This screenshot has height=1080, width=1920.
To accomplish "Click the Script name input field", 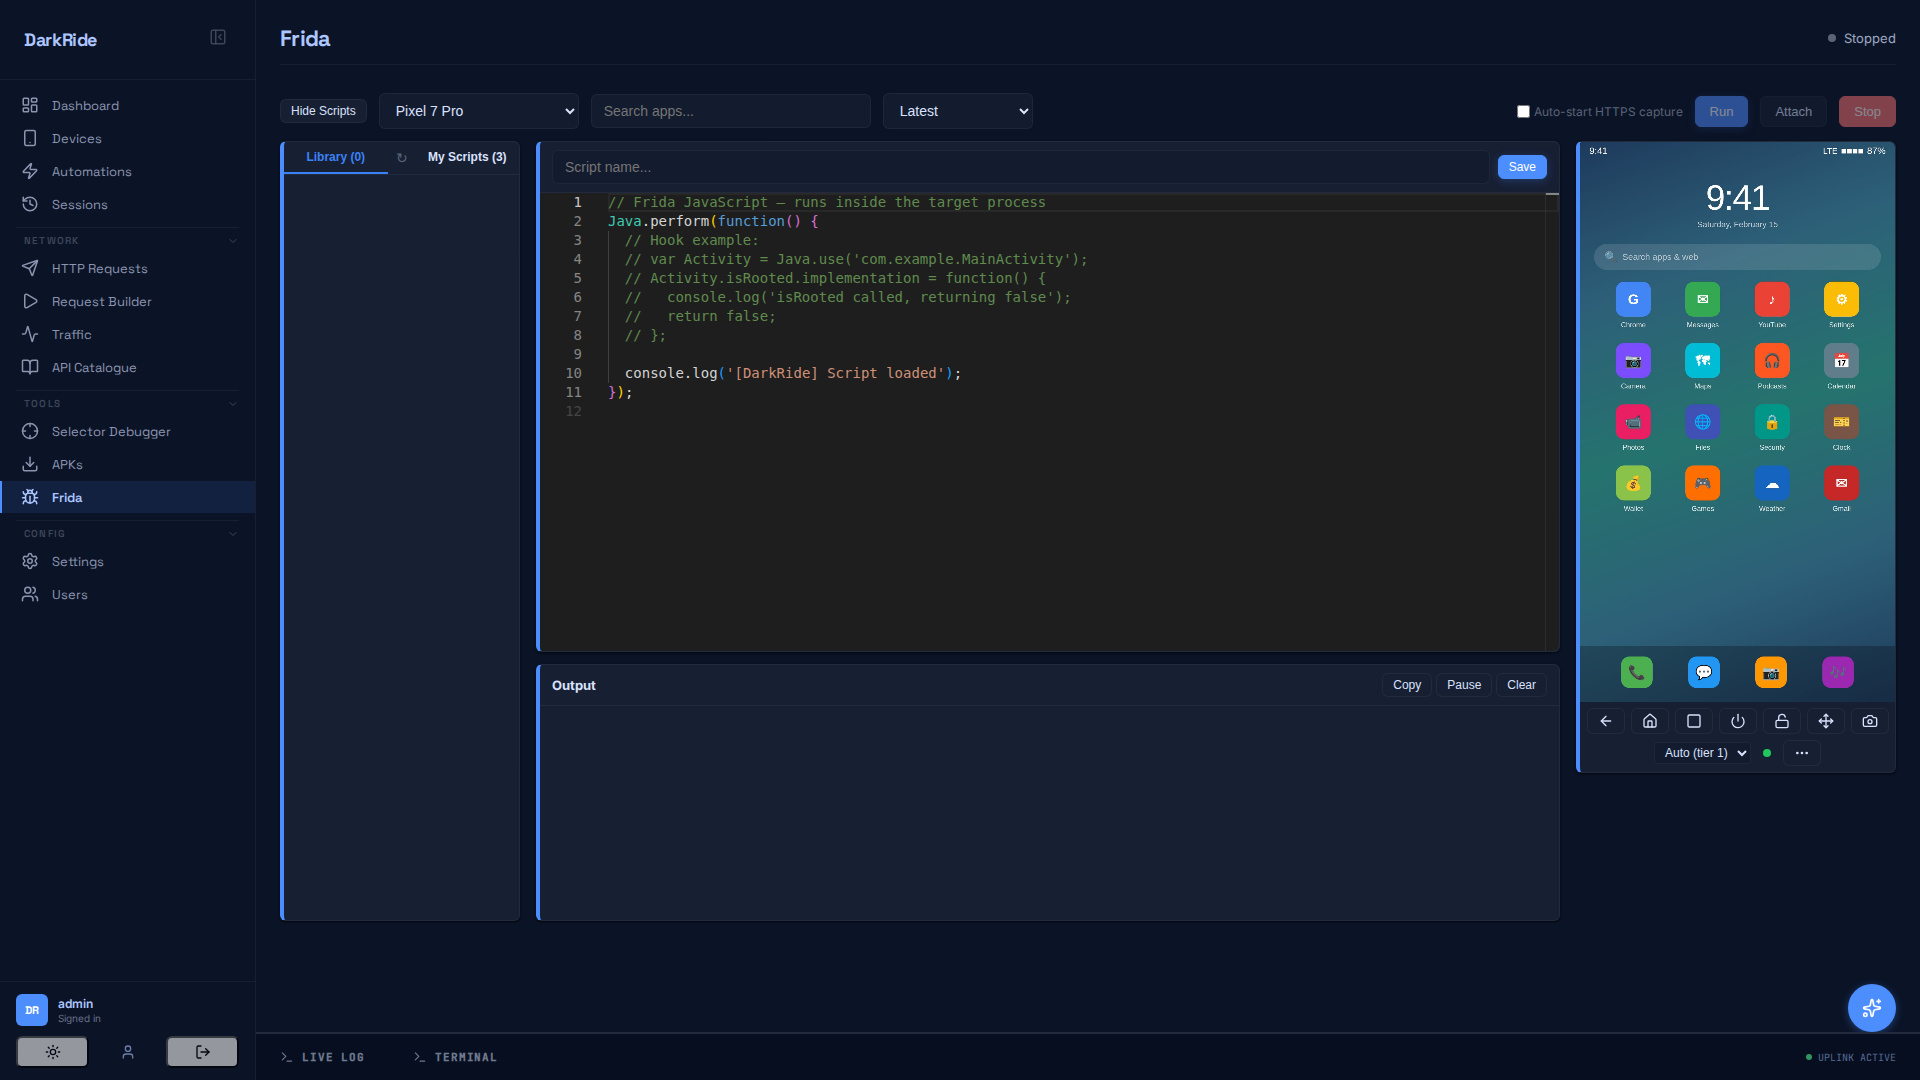I will 1020,167.
